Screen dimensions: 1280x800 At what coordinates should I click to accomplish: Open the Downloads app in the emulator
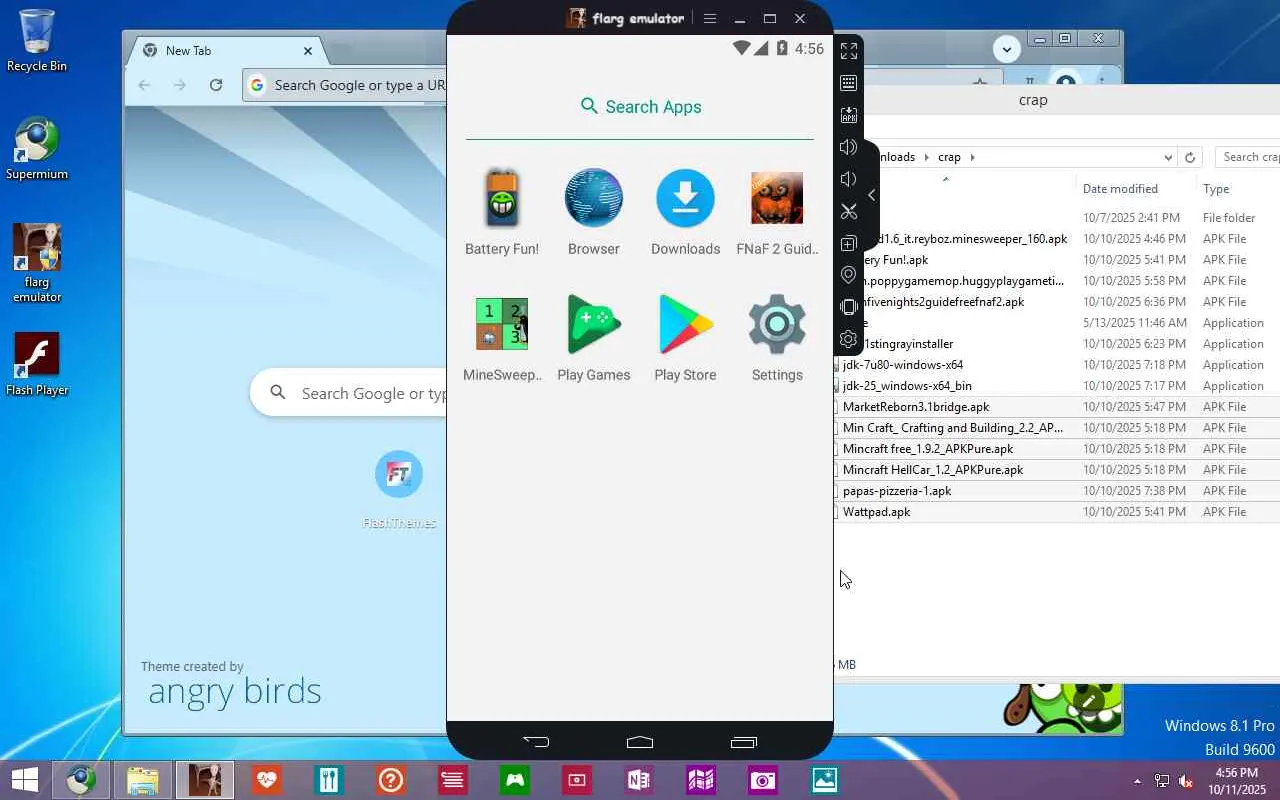[x=685, y=211]
